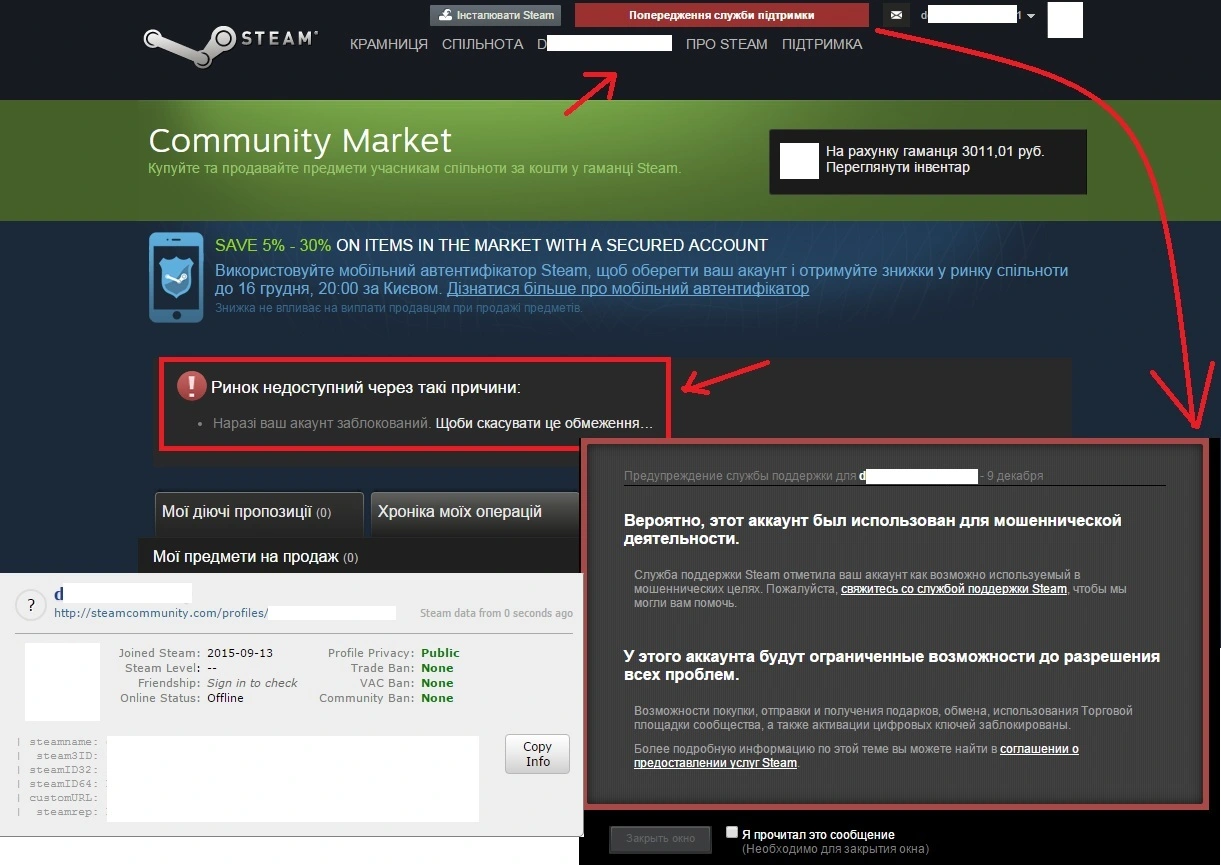
Task: Open 'Переглянути інвентар' link
Action: tap(898, 168)
